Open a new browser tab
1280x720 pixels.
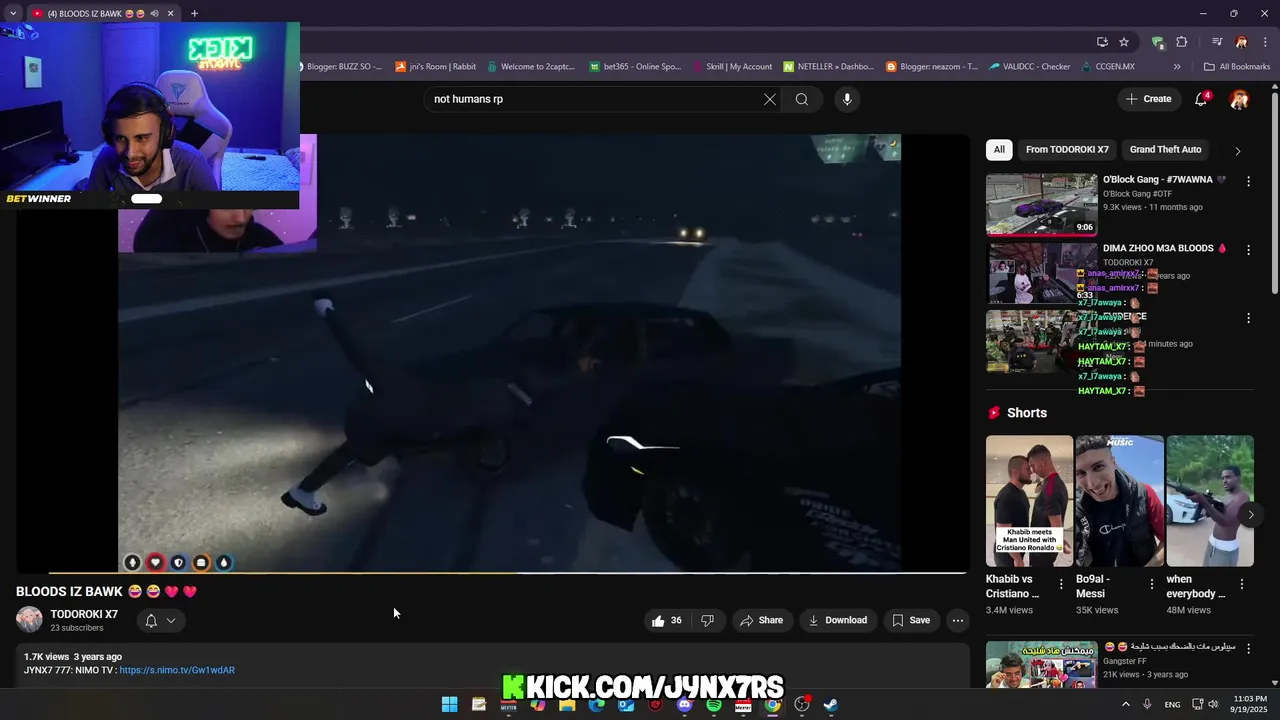[x=194, y=14]
